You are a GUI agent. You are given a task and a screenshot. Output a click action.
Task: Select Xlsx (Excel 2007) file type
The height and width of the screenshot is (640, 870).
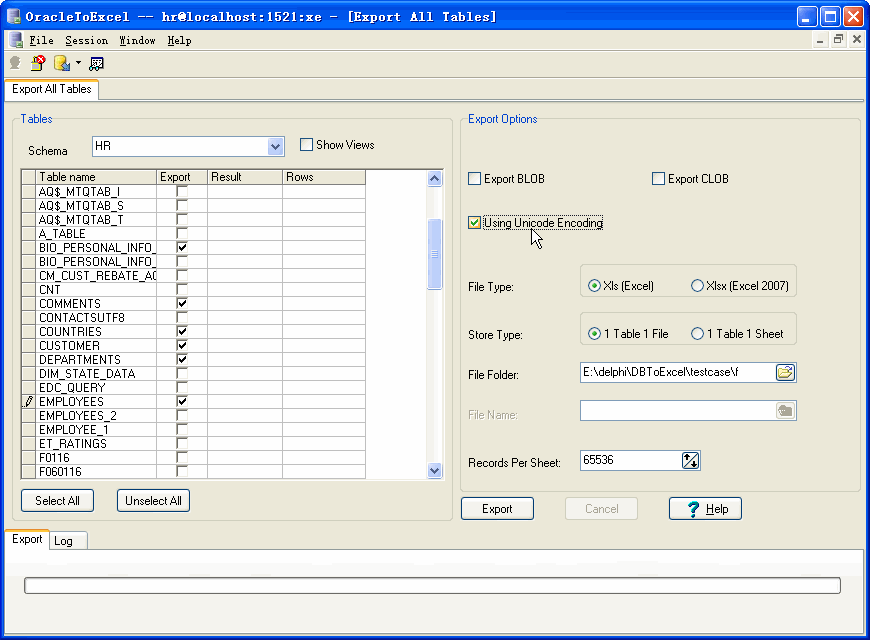coord(697,286)
